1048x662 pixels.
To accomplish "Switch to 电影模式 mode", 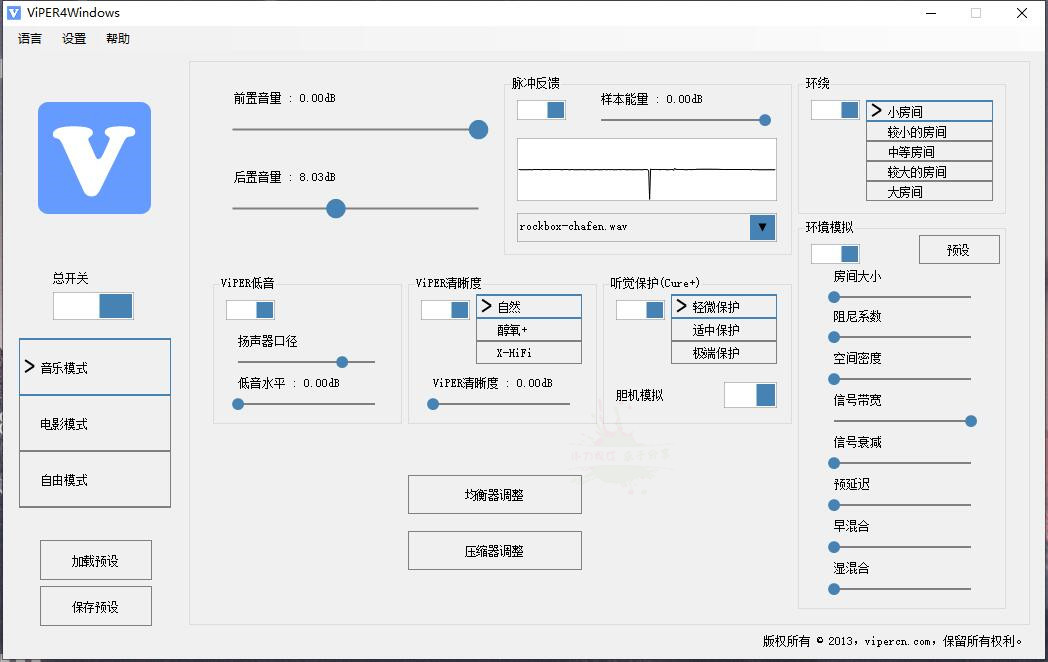I will click(x=94, y=423).
